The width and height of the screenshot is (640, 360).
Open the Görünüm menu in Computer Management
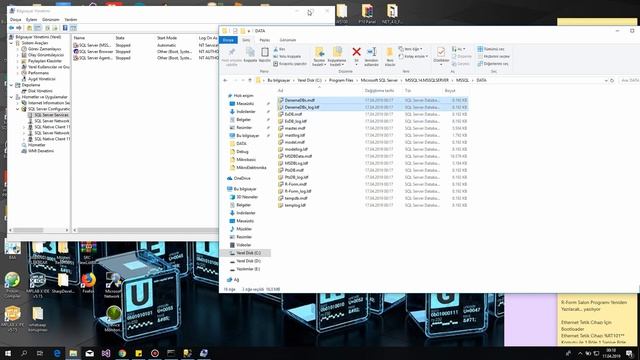click(51, 20)
